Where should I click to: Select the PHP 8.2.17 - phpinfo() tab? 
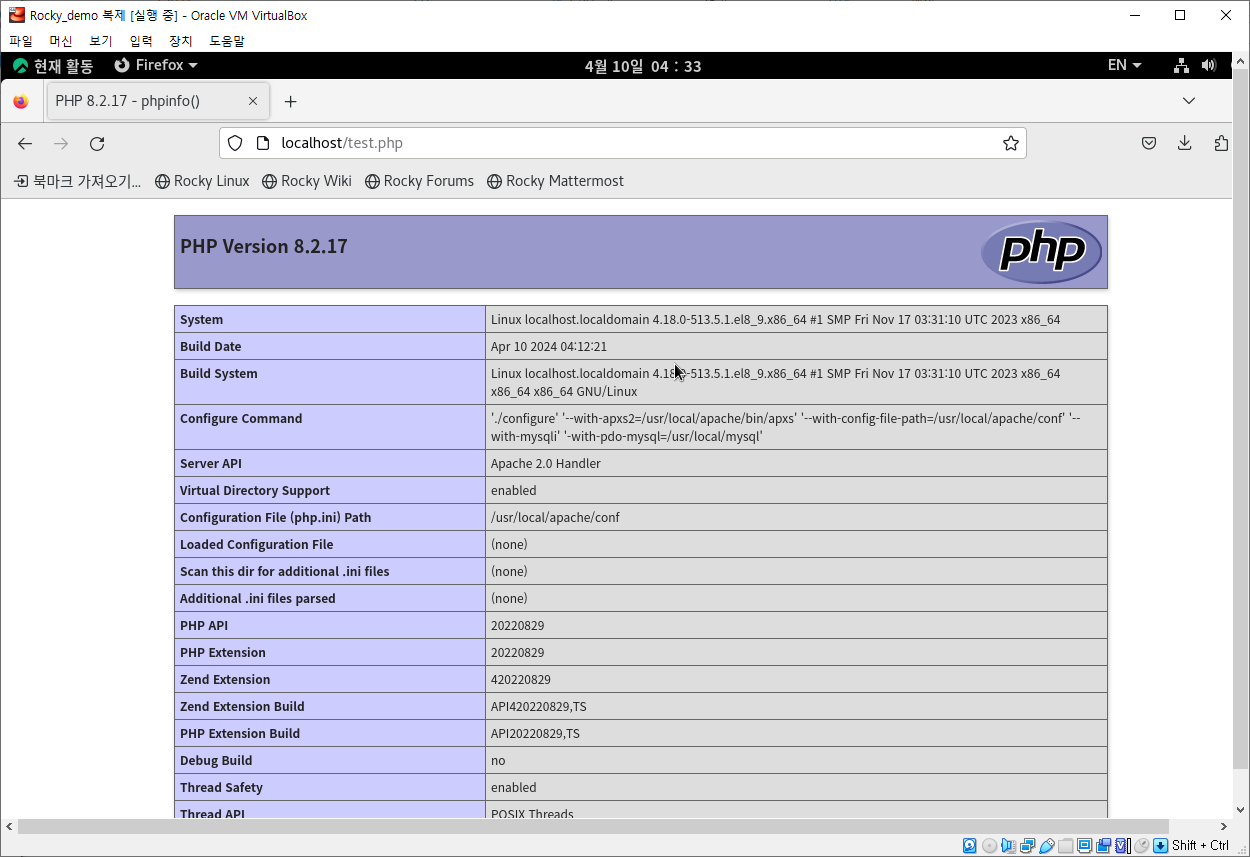(157, 101)
